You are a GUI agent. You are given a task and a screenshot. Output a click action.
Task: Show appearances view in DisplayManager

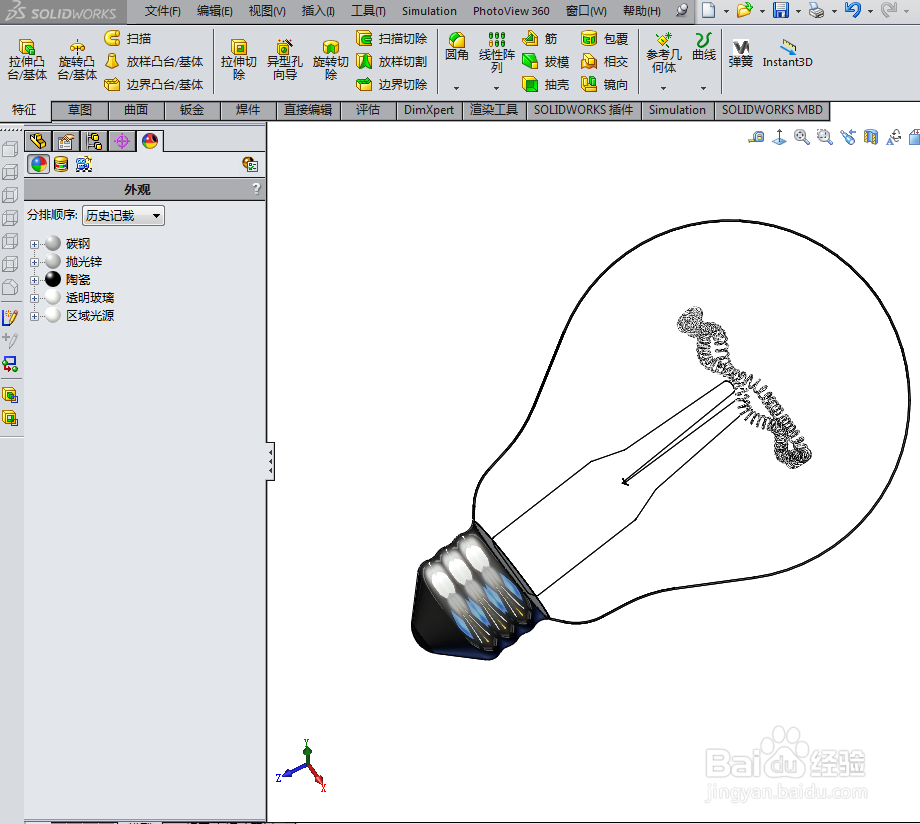[x=39, y=164]
